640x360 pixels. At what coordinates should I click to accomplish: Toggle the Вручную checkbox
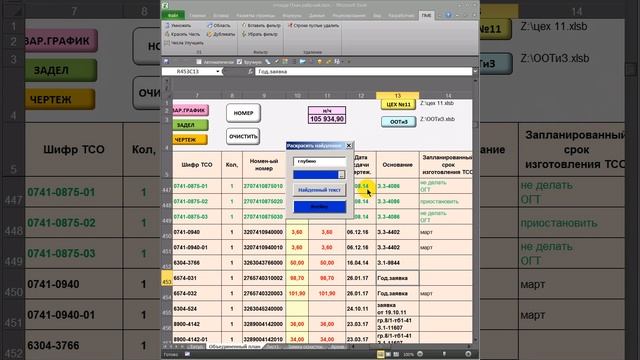[x=240, y=62]
